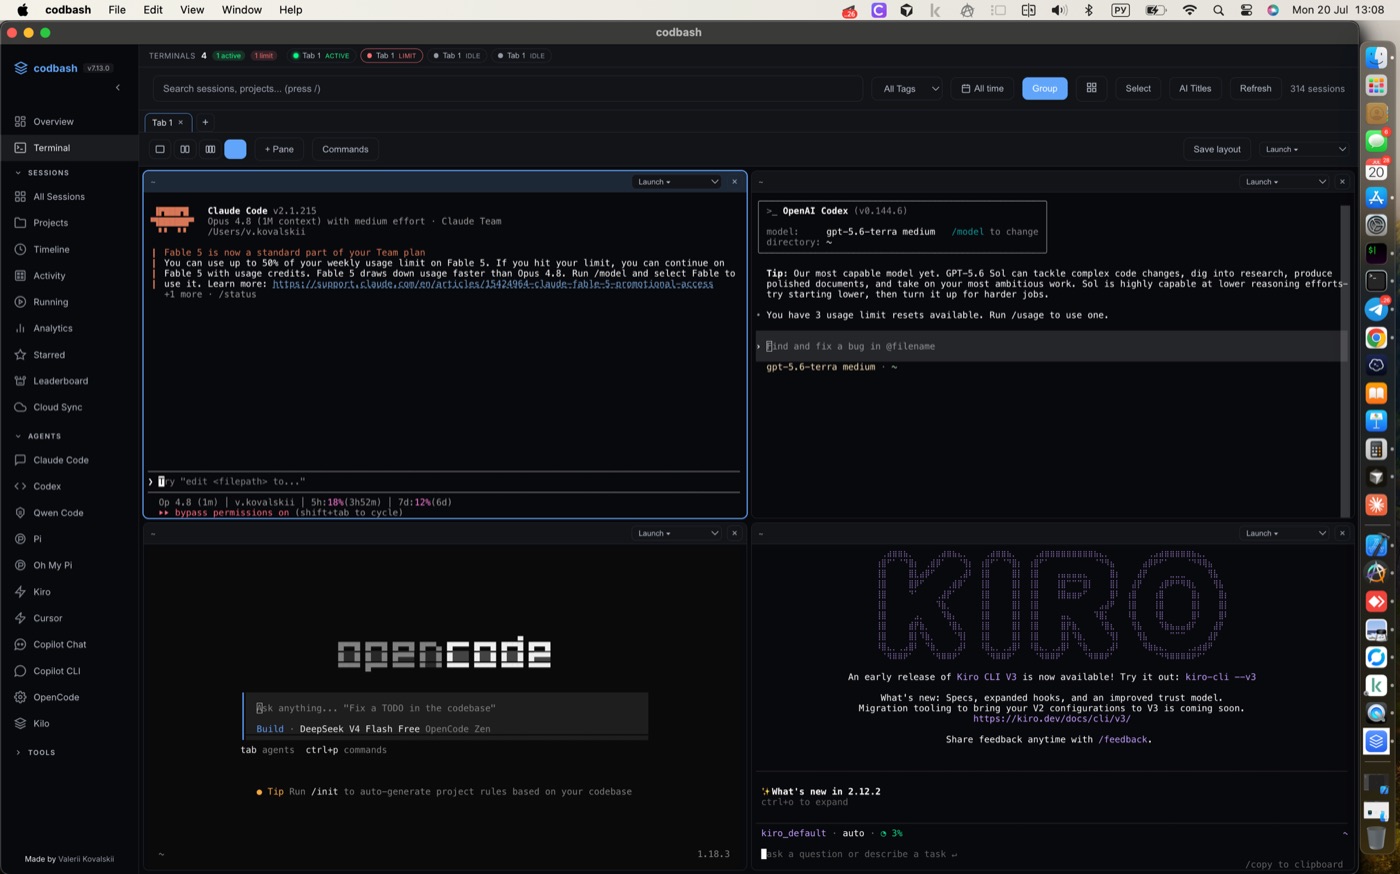Click the Refresh sessions button
Screen dimensions: 1400x874
1255,88
